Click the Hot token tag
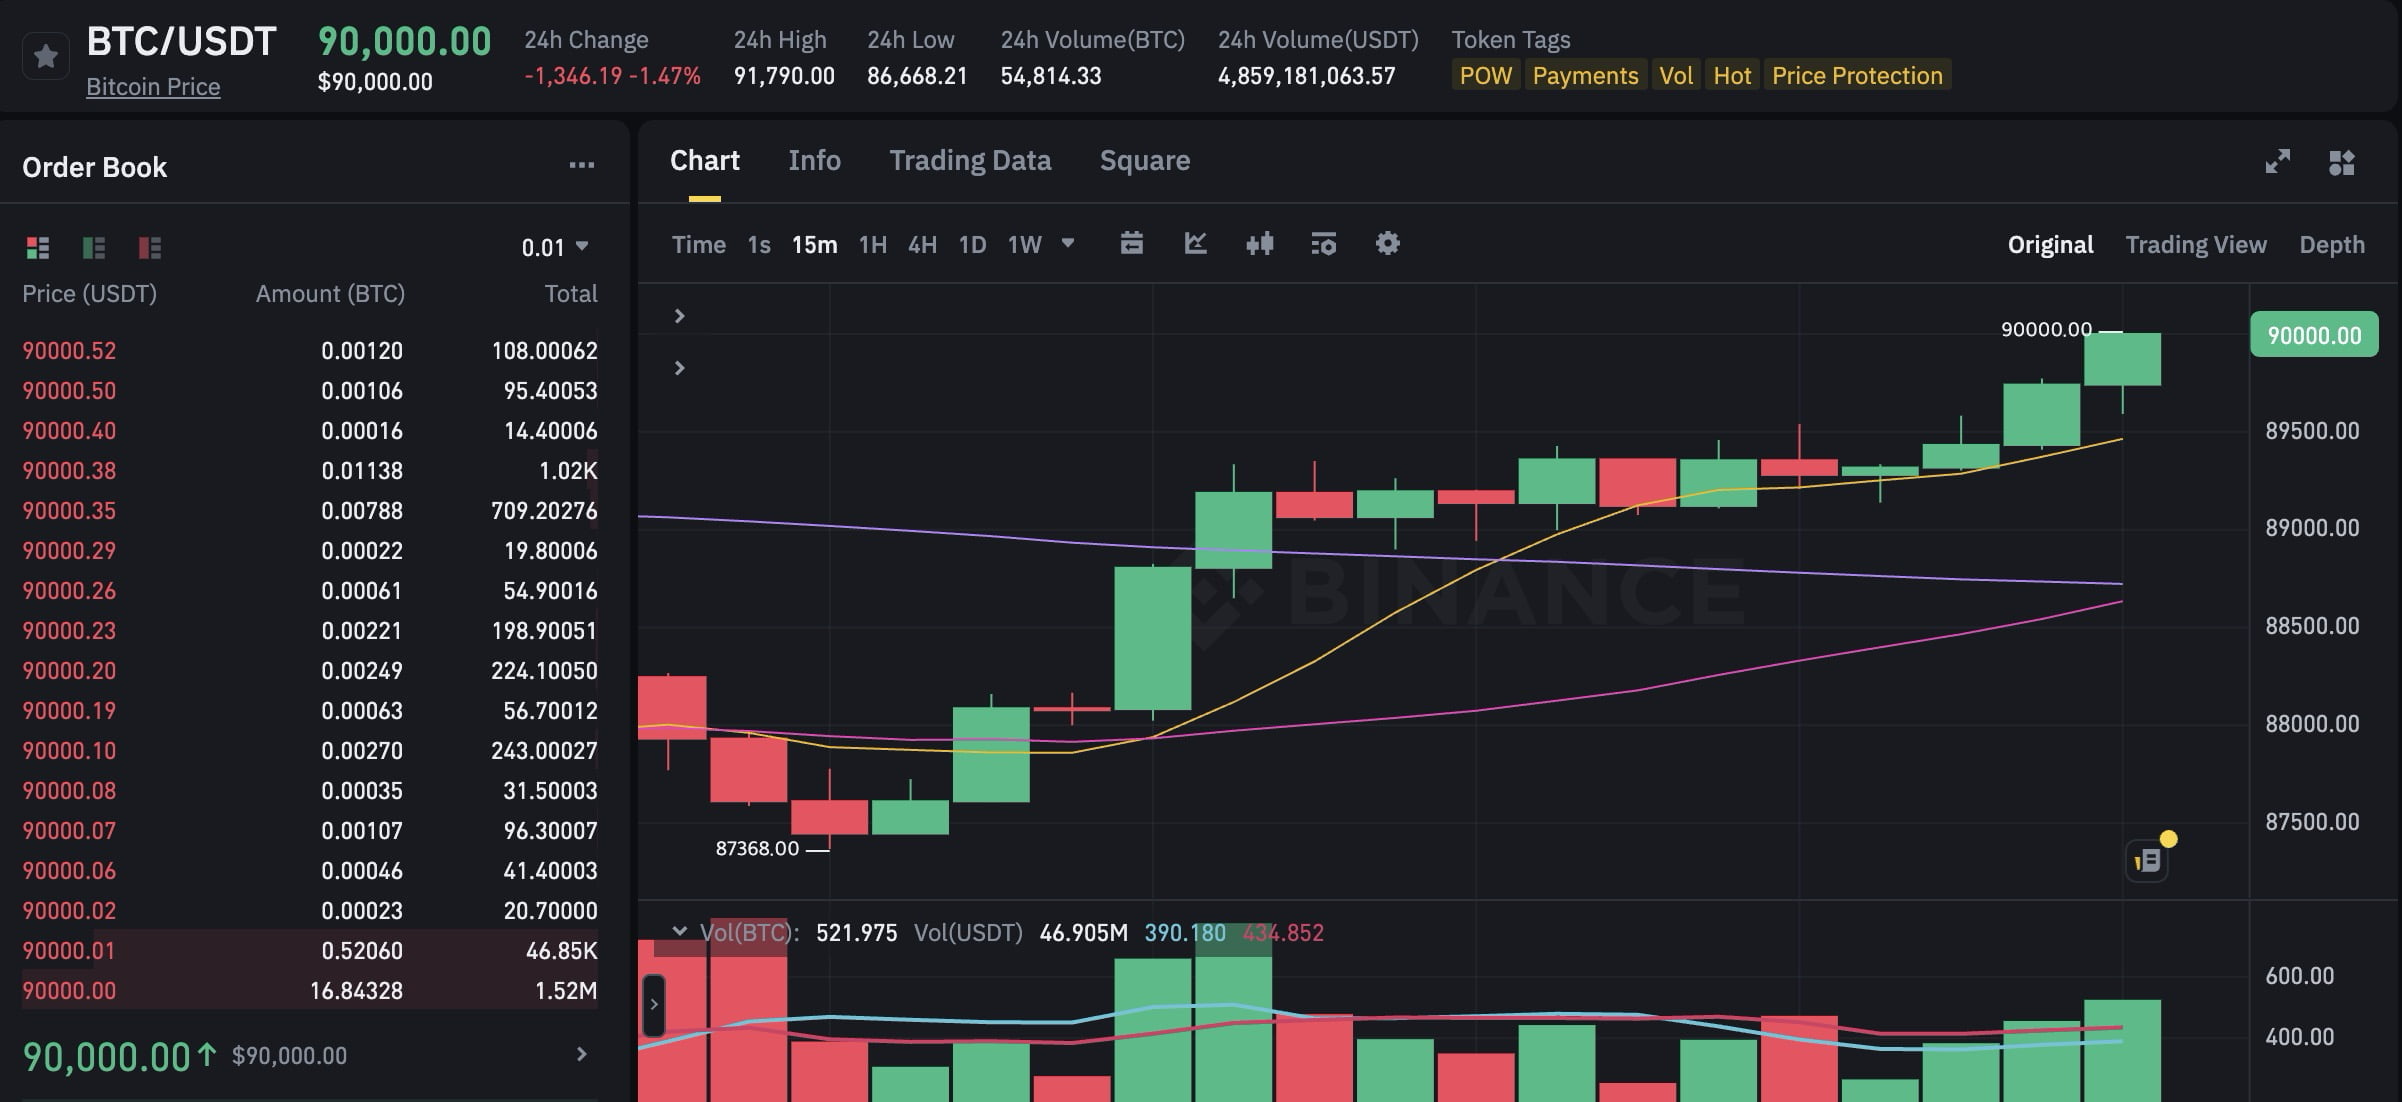2402x1102 pixels. pyautogui.click(x=1732, y=76)
